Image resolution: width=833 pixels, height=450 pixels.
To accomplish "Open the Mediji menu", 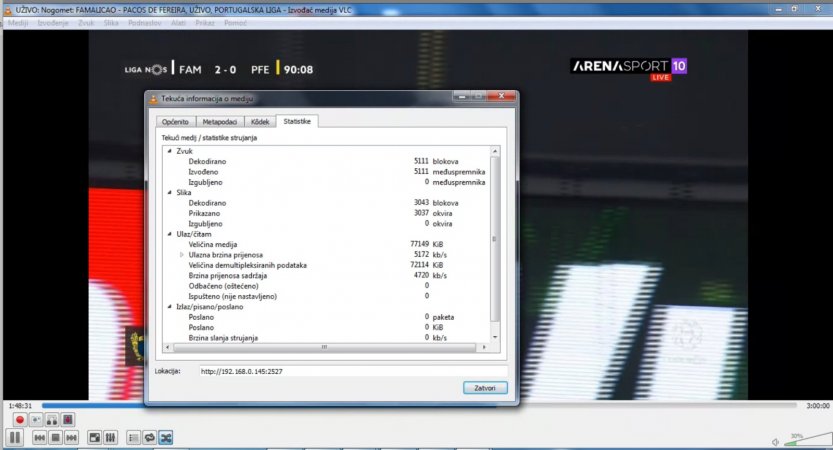I will click(x=18, y=23).
